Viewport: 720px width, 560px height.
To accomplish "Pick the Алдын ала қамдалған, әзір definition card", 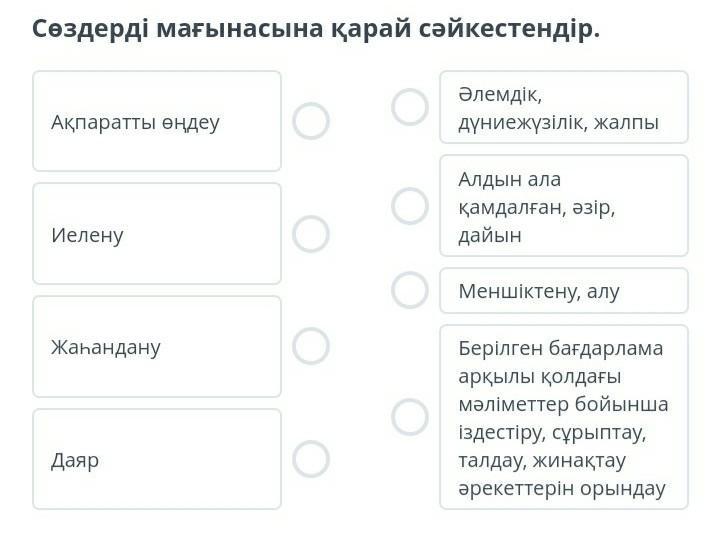I will tap(564, 206).
